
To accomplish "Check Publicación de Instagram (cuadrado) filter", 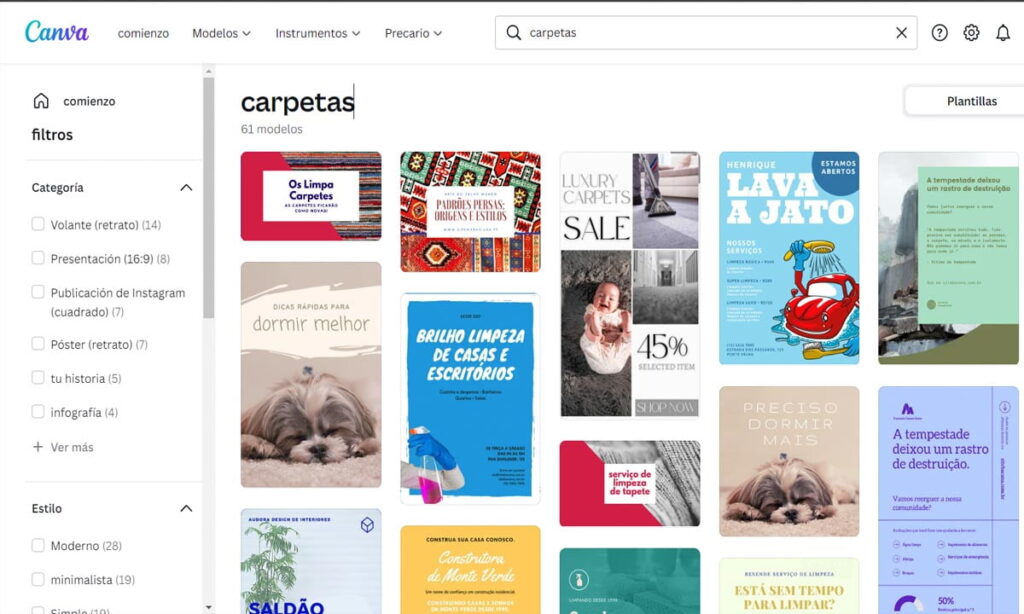I will (38, 292).
